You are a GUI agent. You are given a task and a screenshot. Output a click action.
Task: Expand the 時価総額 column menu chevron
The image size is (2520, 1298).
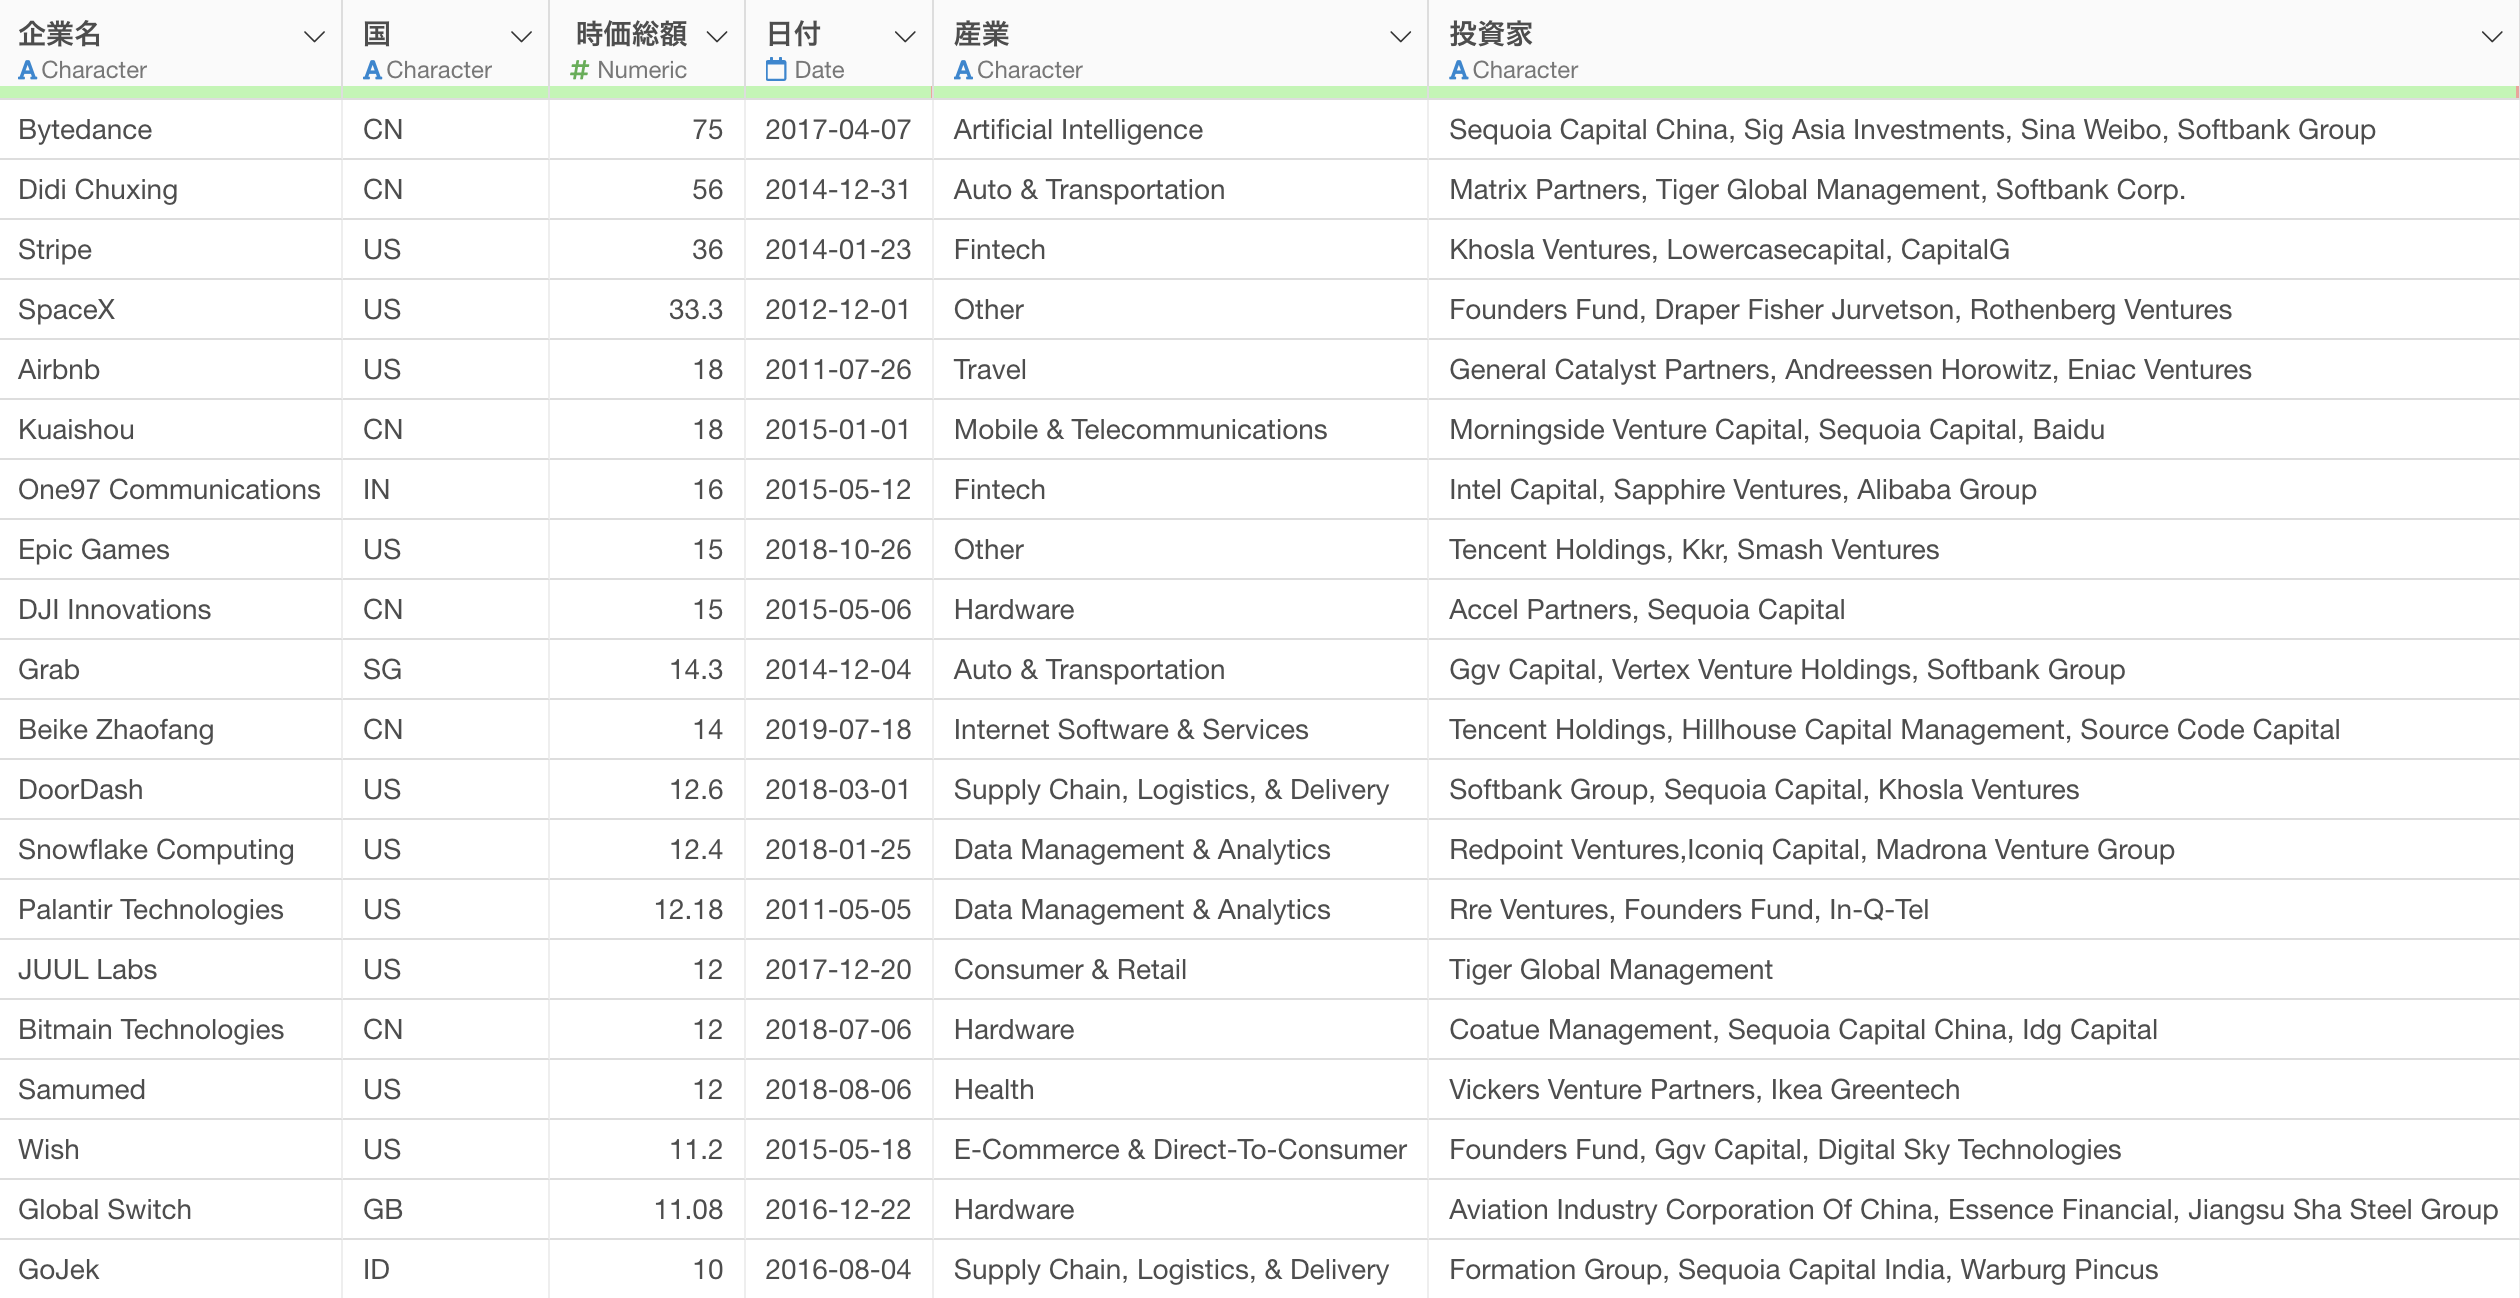pos(717,37)
